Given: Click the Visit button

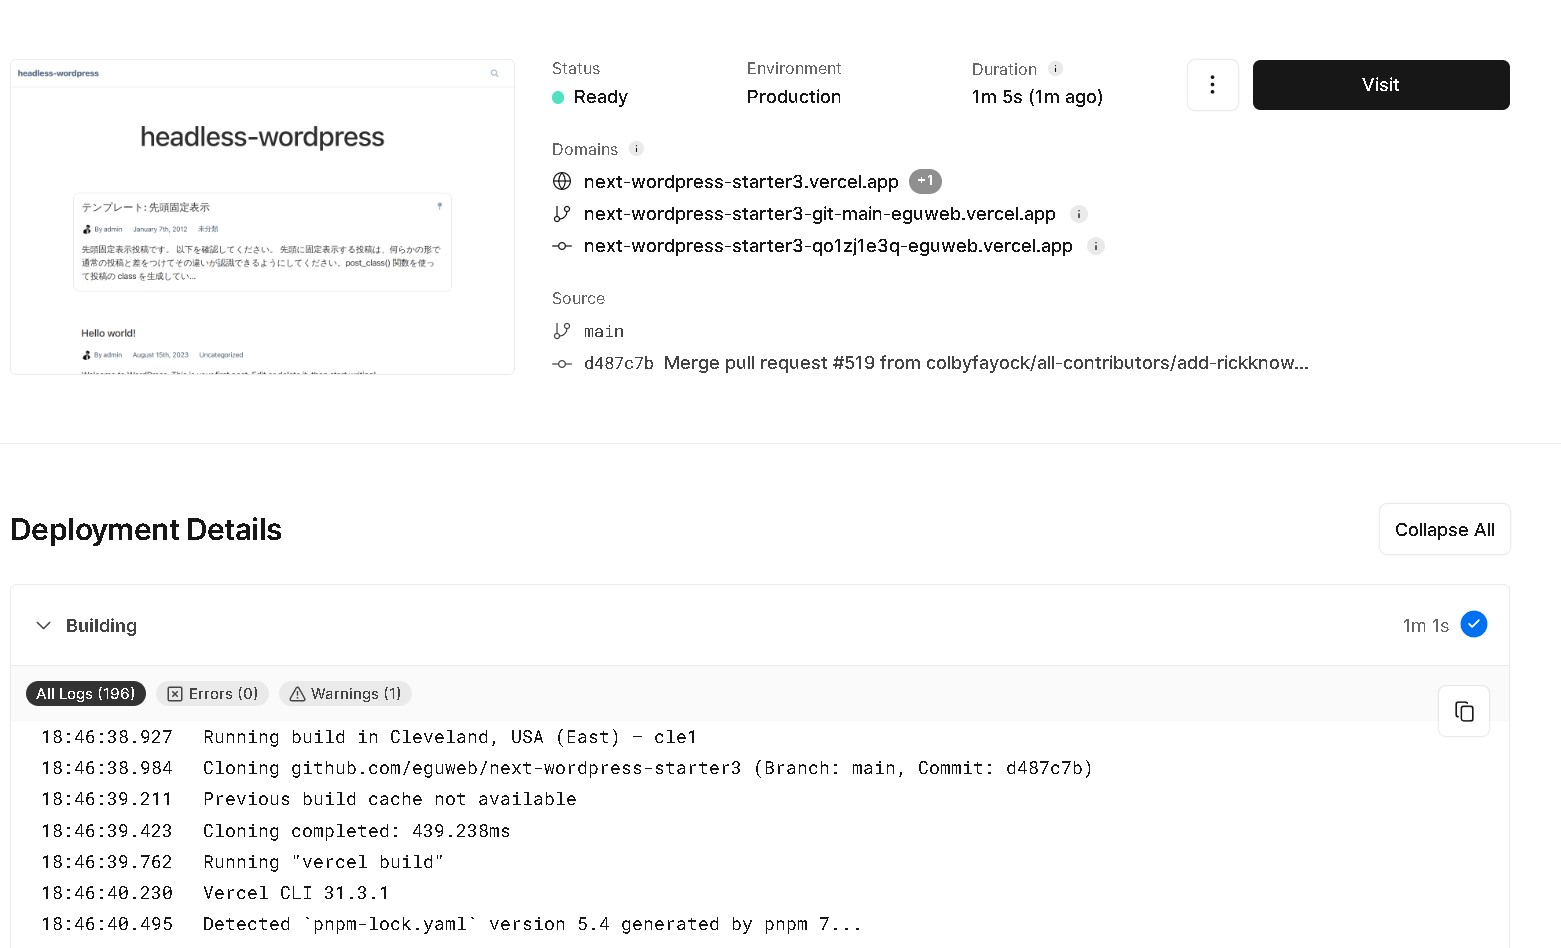Looking at the screenshot, I should click(1380, 84).
